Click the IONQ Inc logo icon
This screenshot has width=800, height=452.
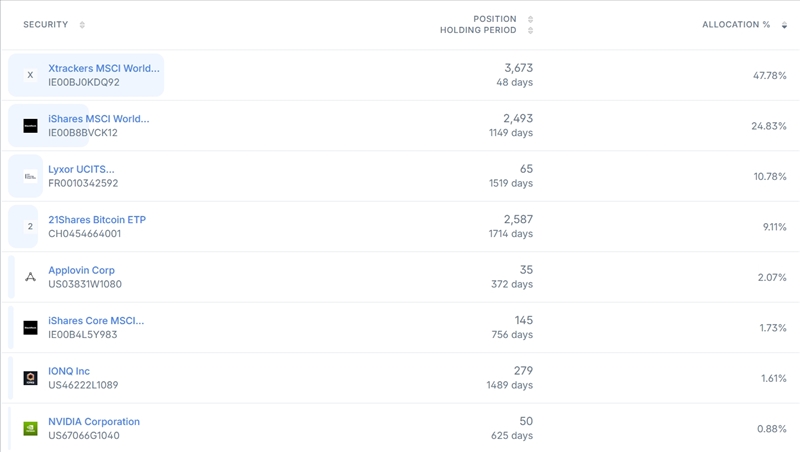[x=30, y=378]
